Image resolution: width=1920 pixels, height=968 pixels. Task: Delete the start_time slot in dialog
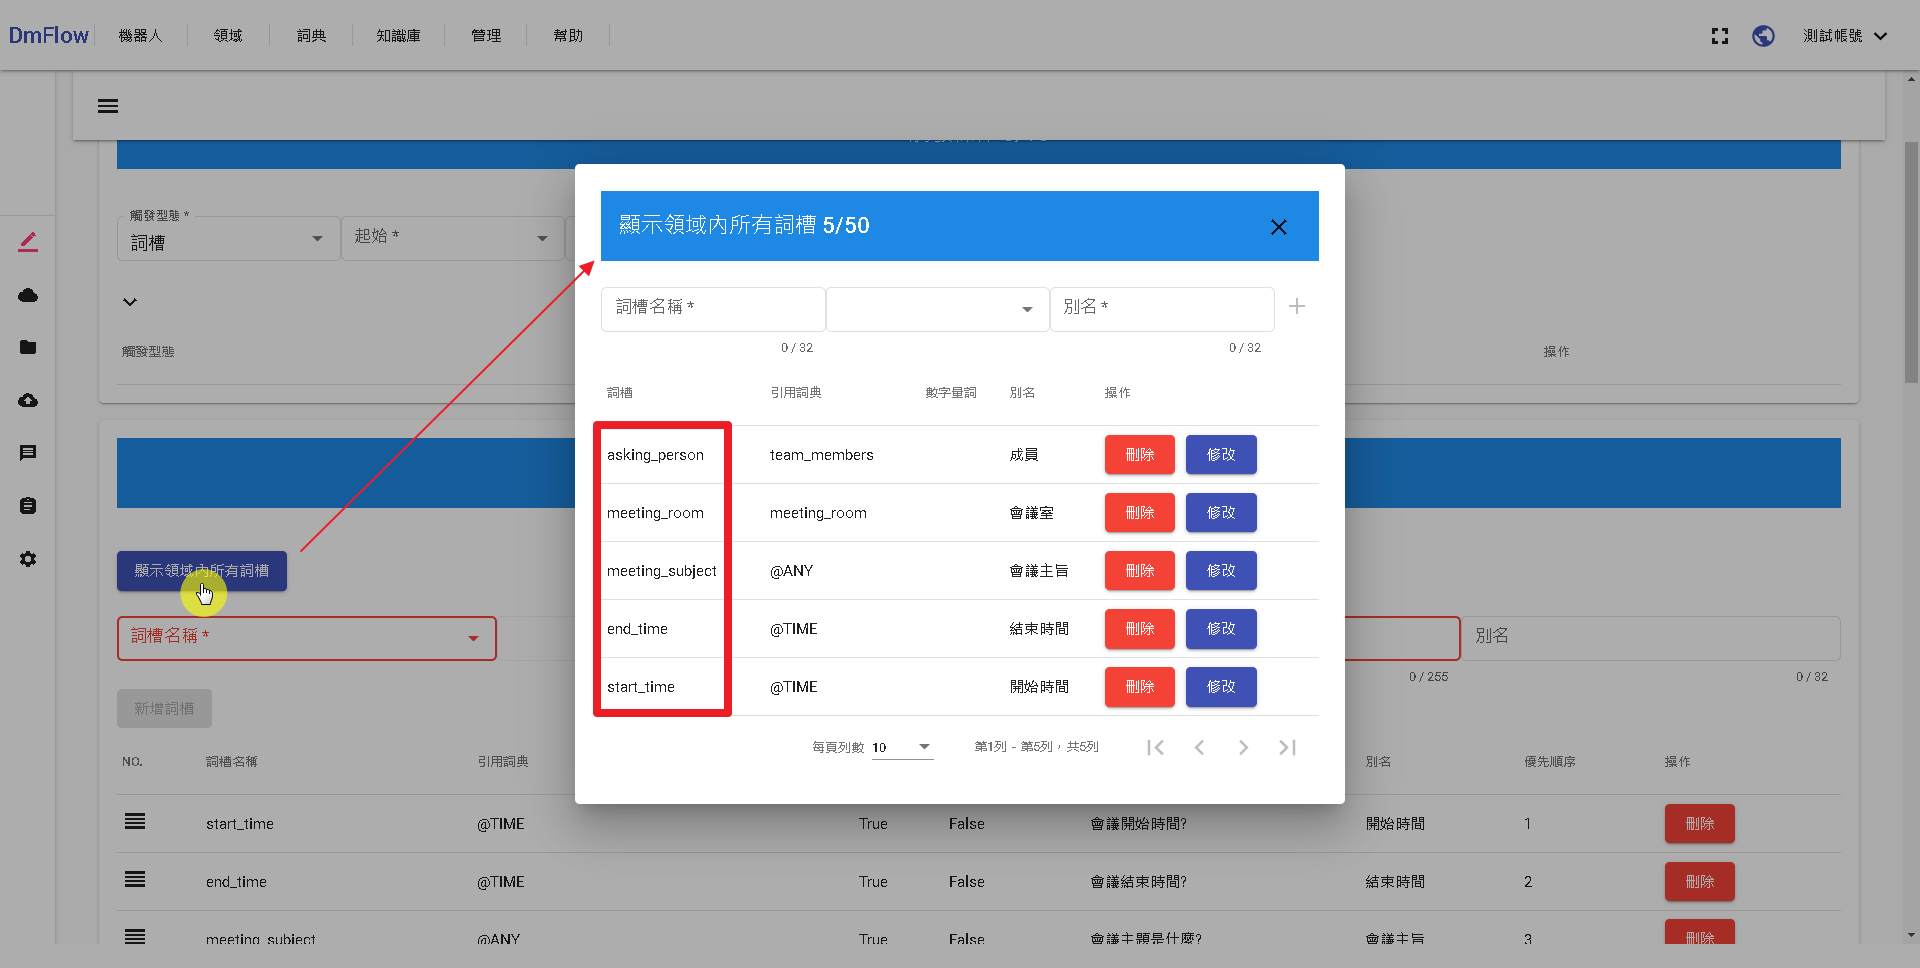click(x=1140, y=687)
